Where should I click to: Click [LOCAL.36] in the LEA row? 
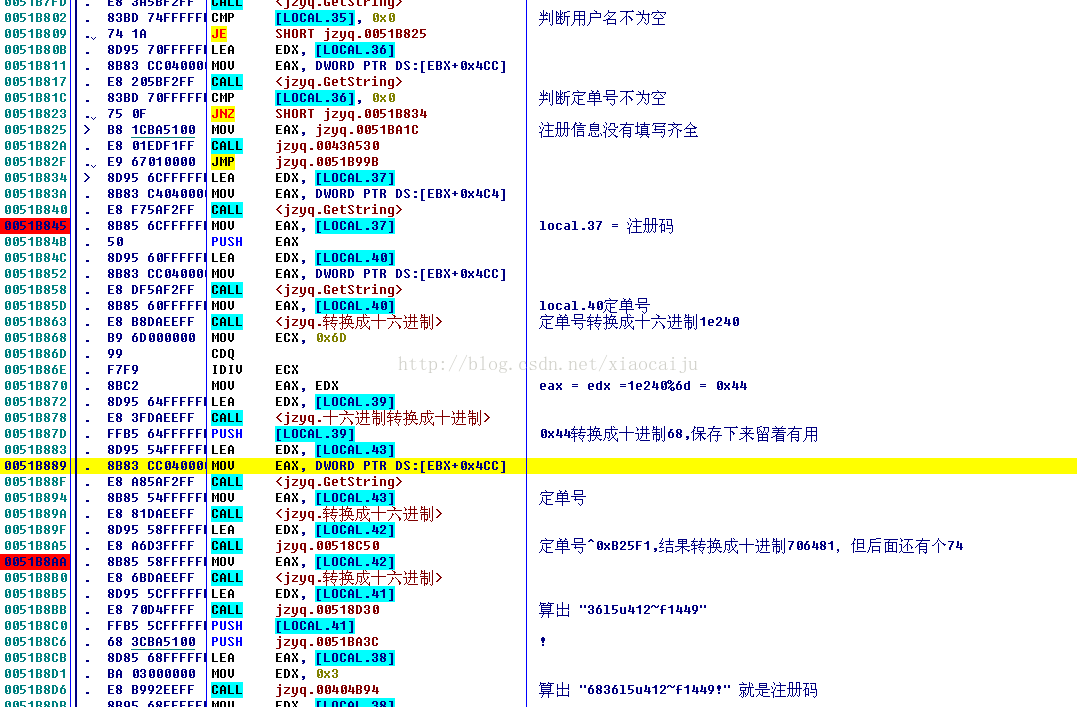coord(354,49)
